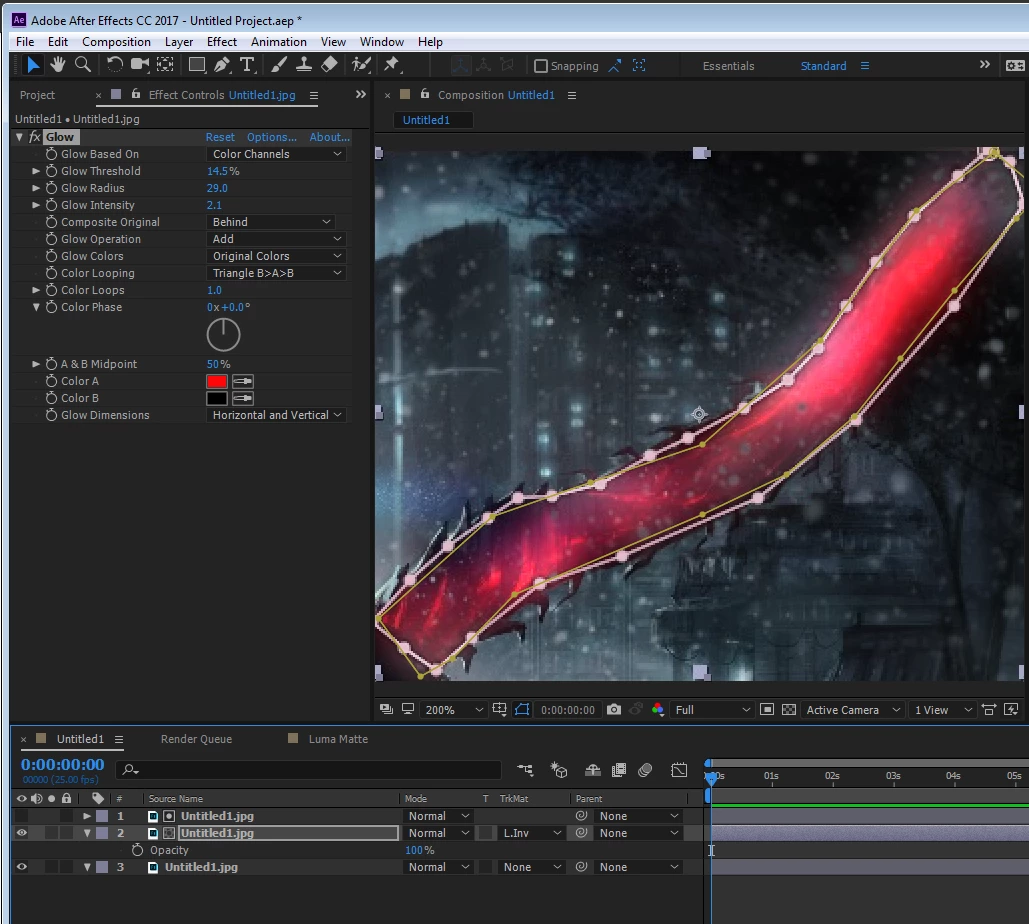Select the Zoom magnifier tool
Screen dimensions: 1029x924
click(x=83, y=64)
